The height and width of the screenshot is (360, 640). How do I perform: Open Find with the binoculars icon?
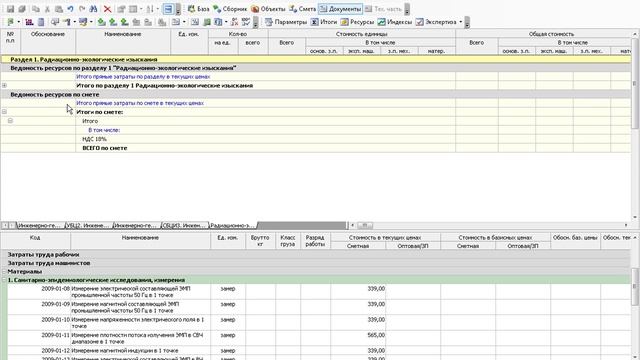coord(93,9)
